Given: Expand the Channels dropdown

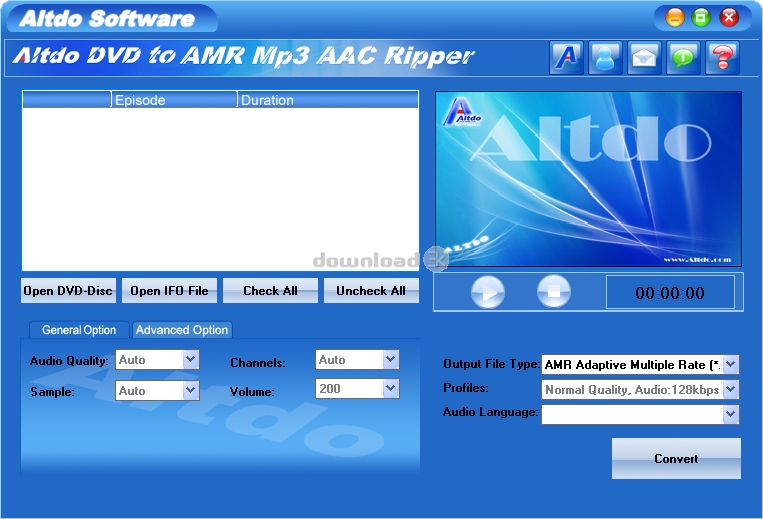Looking at the screenshot, I should 391,360.
